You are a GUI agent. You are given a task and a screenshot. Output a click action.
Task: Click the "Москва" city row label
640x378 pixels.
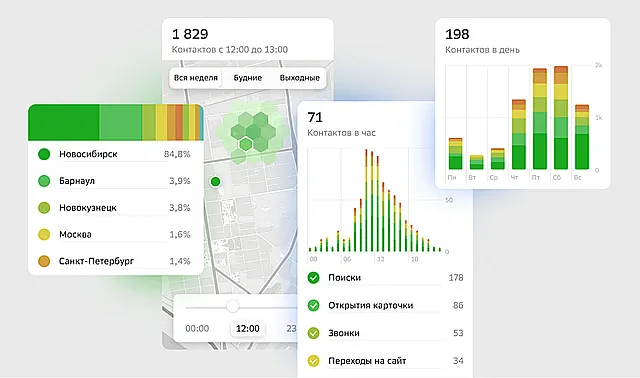75,234
